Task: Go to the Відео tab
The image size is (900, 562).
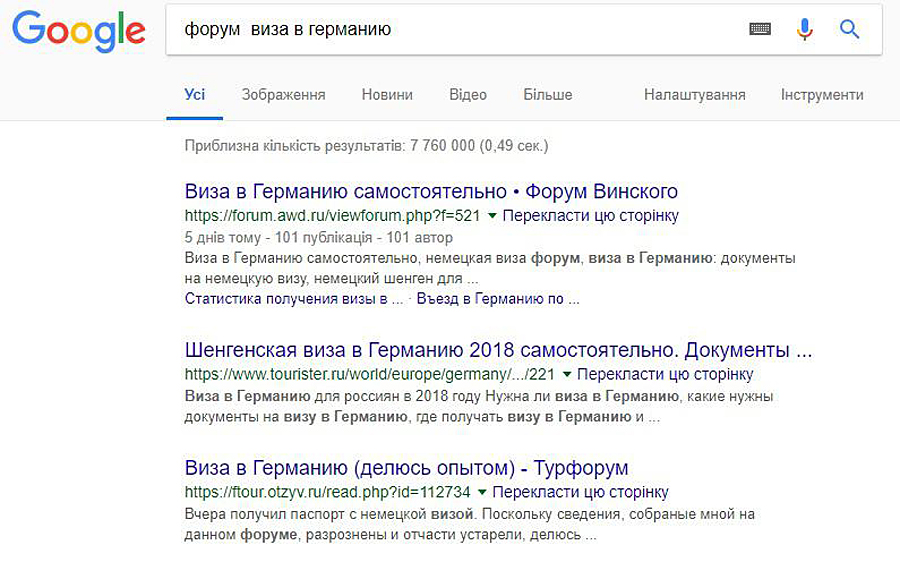Action: tap(467, 95)
